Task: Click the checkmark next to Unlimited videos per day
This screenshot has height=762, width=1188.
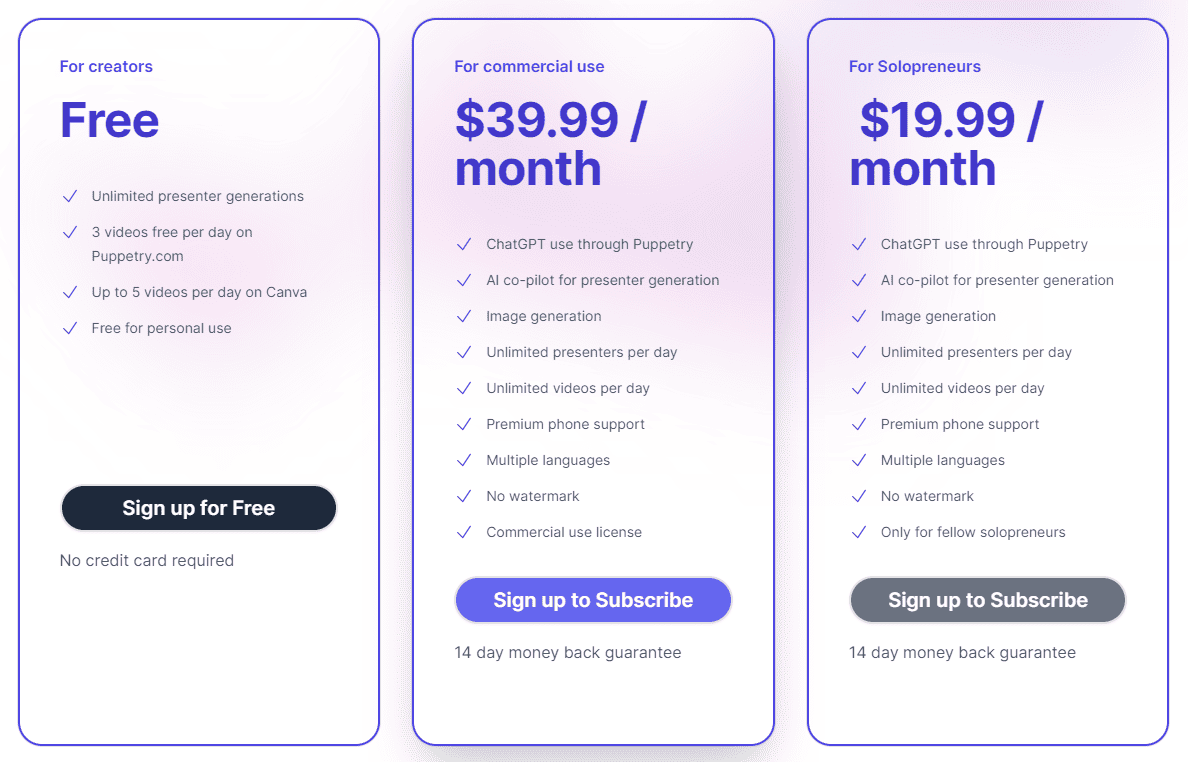Action: click(464, 388)
